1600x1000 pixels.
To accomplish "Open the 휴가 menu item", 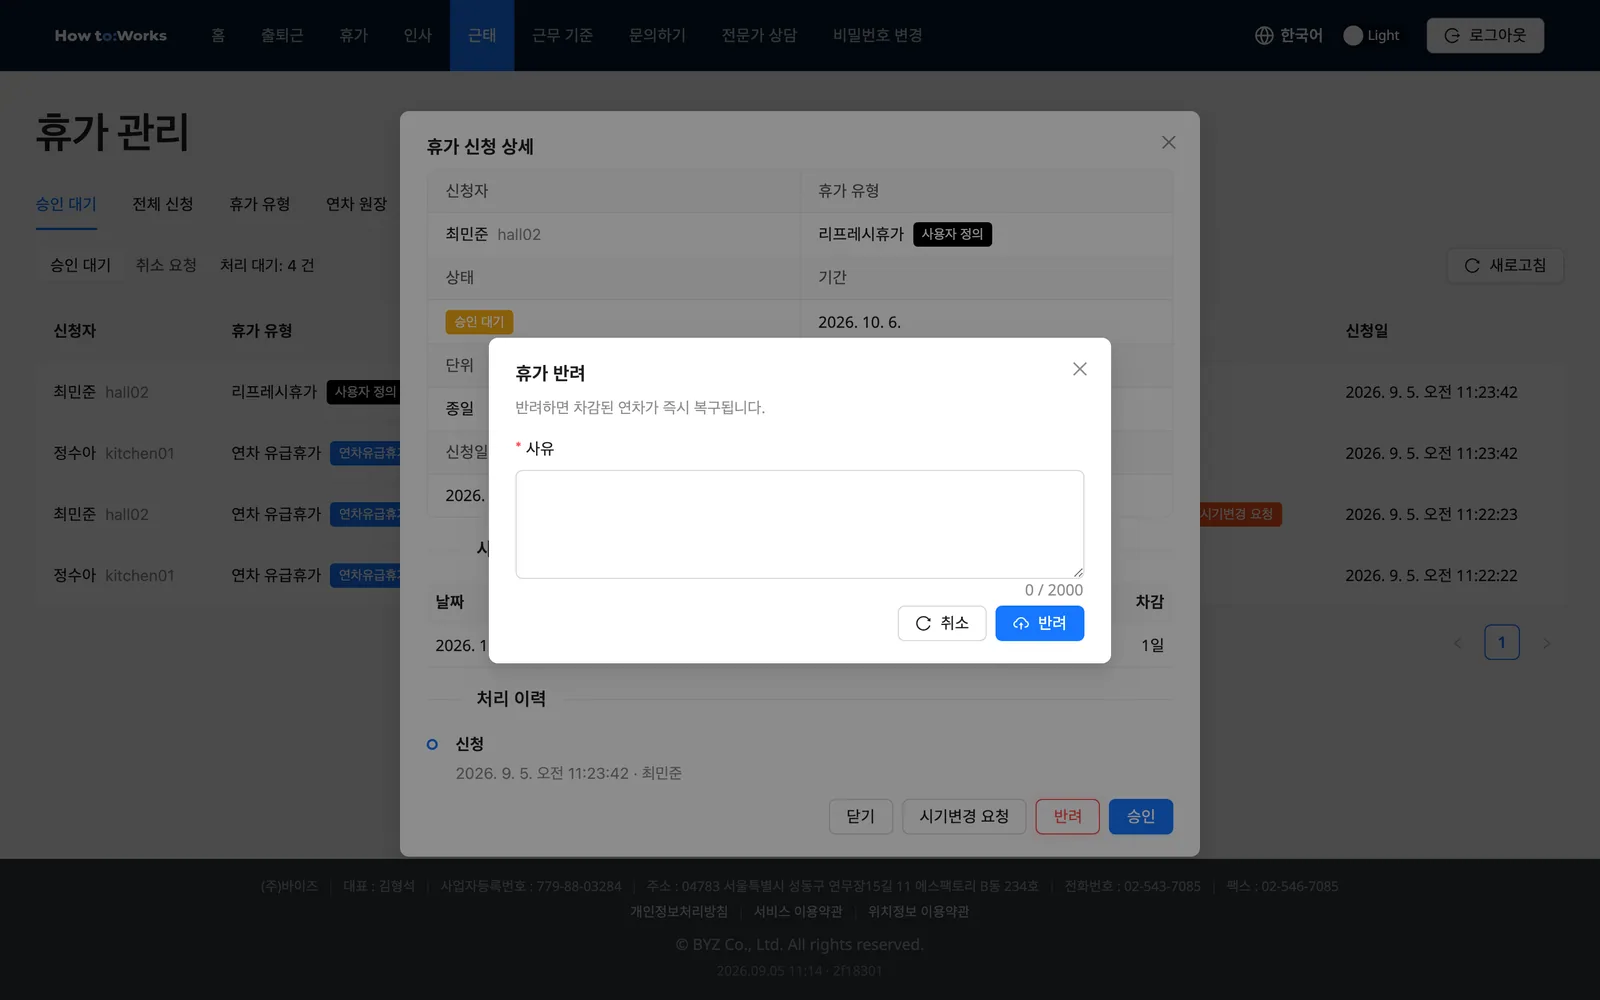I will [353, 35].
